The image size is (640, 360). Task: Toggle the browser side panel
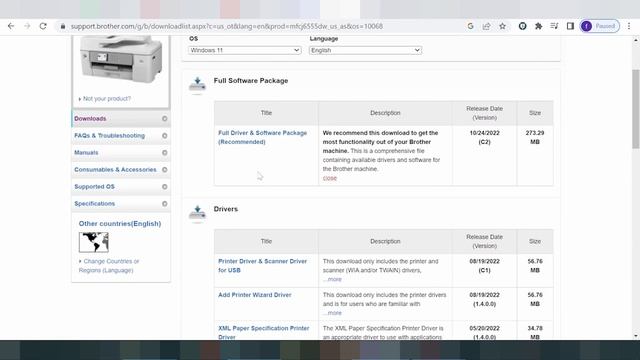pos(570,26)
